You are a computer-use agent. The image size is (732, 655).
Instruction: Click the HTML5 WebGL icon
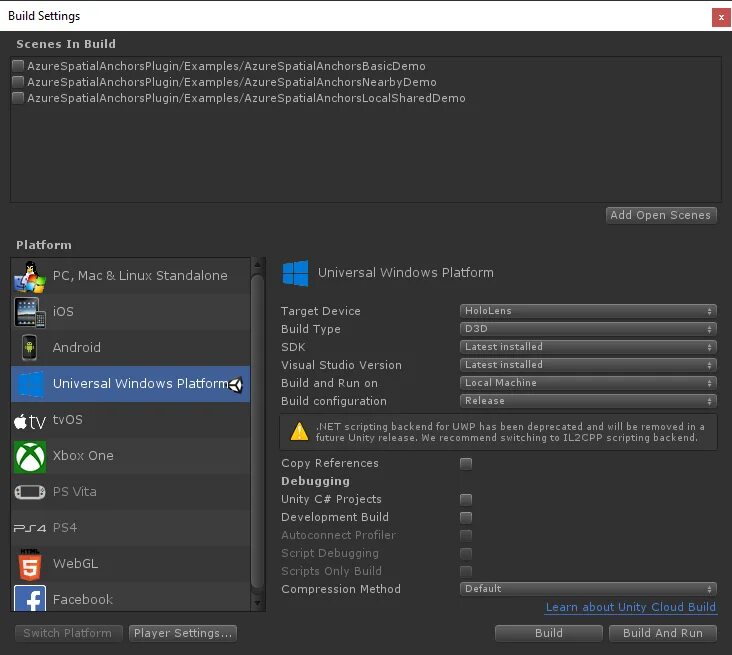click(30, 564)
